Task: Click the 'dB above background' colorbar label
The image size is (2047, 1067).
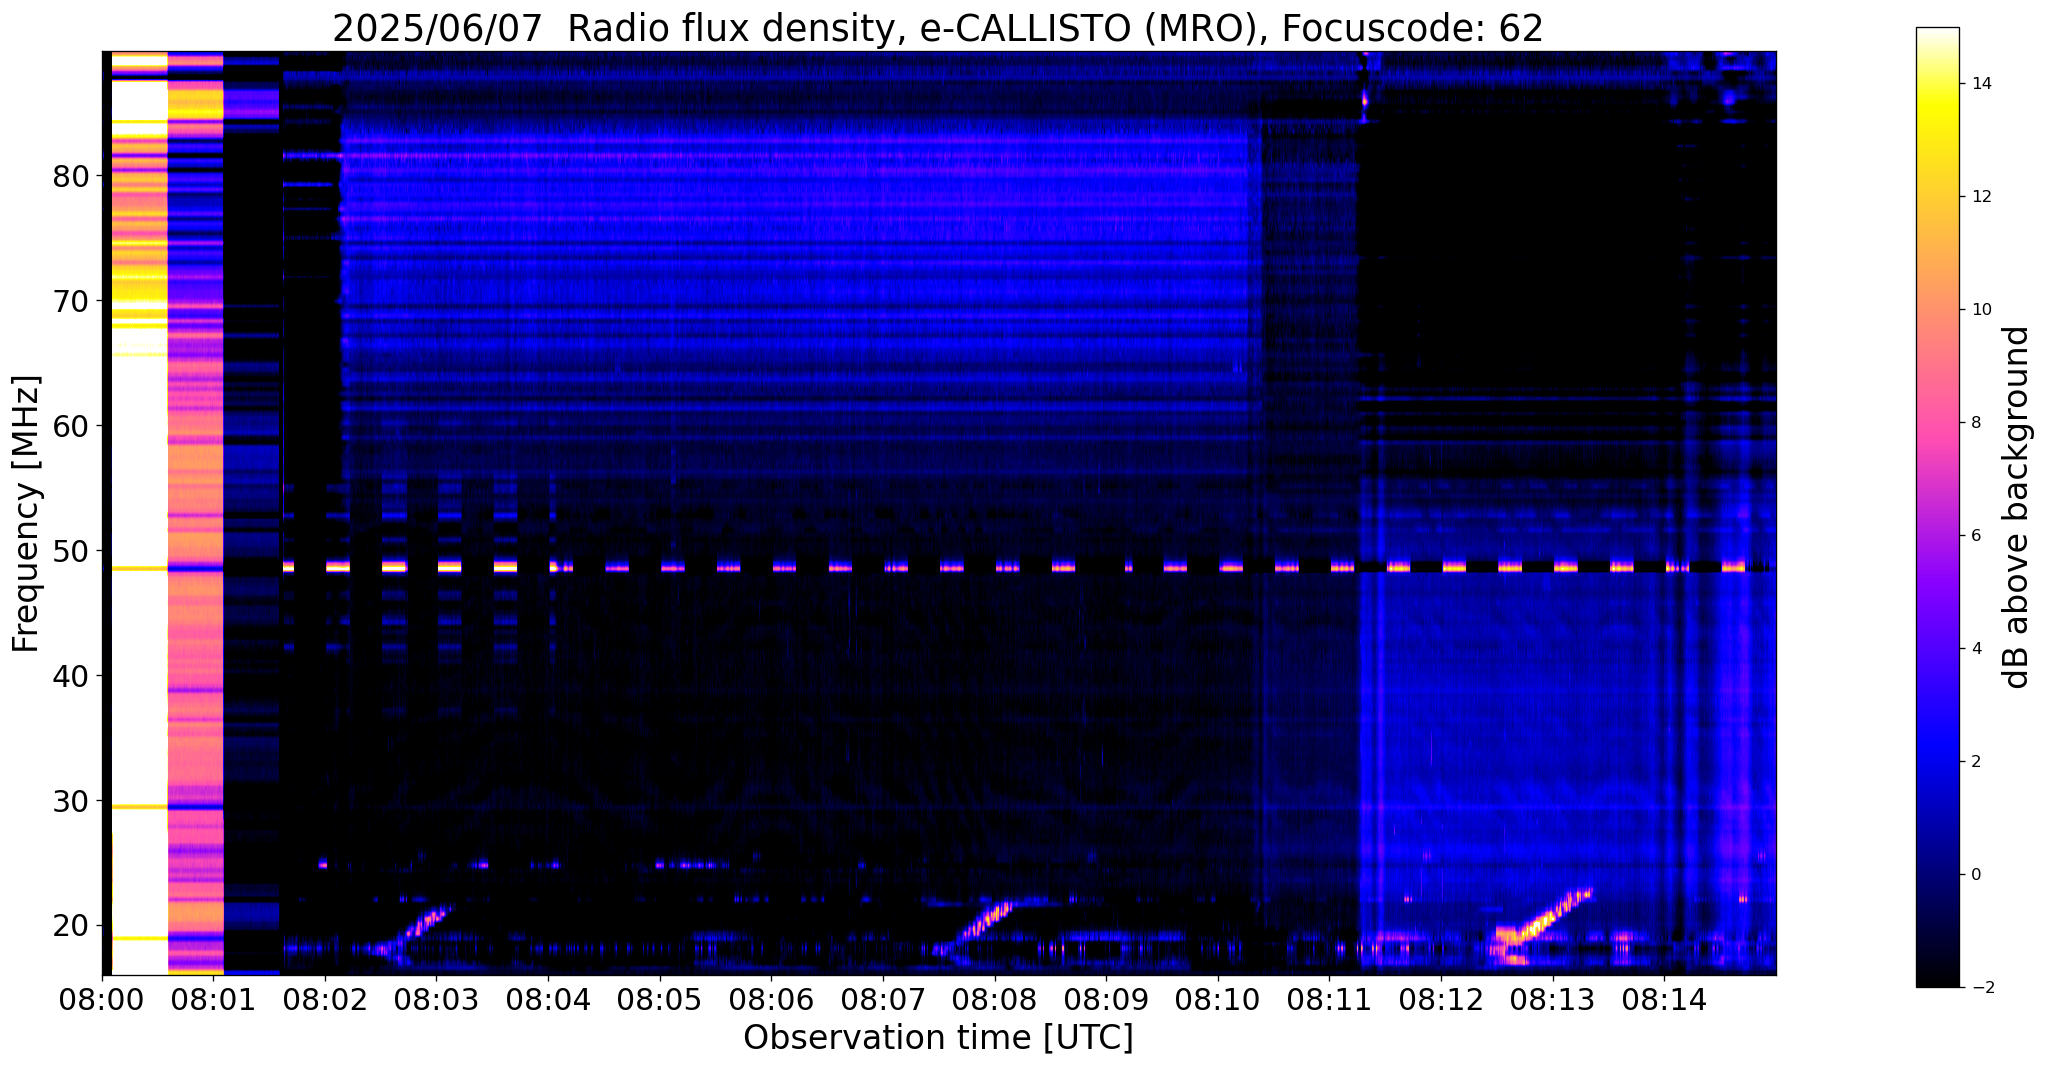Action: 2017,507
